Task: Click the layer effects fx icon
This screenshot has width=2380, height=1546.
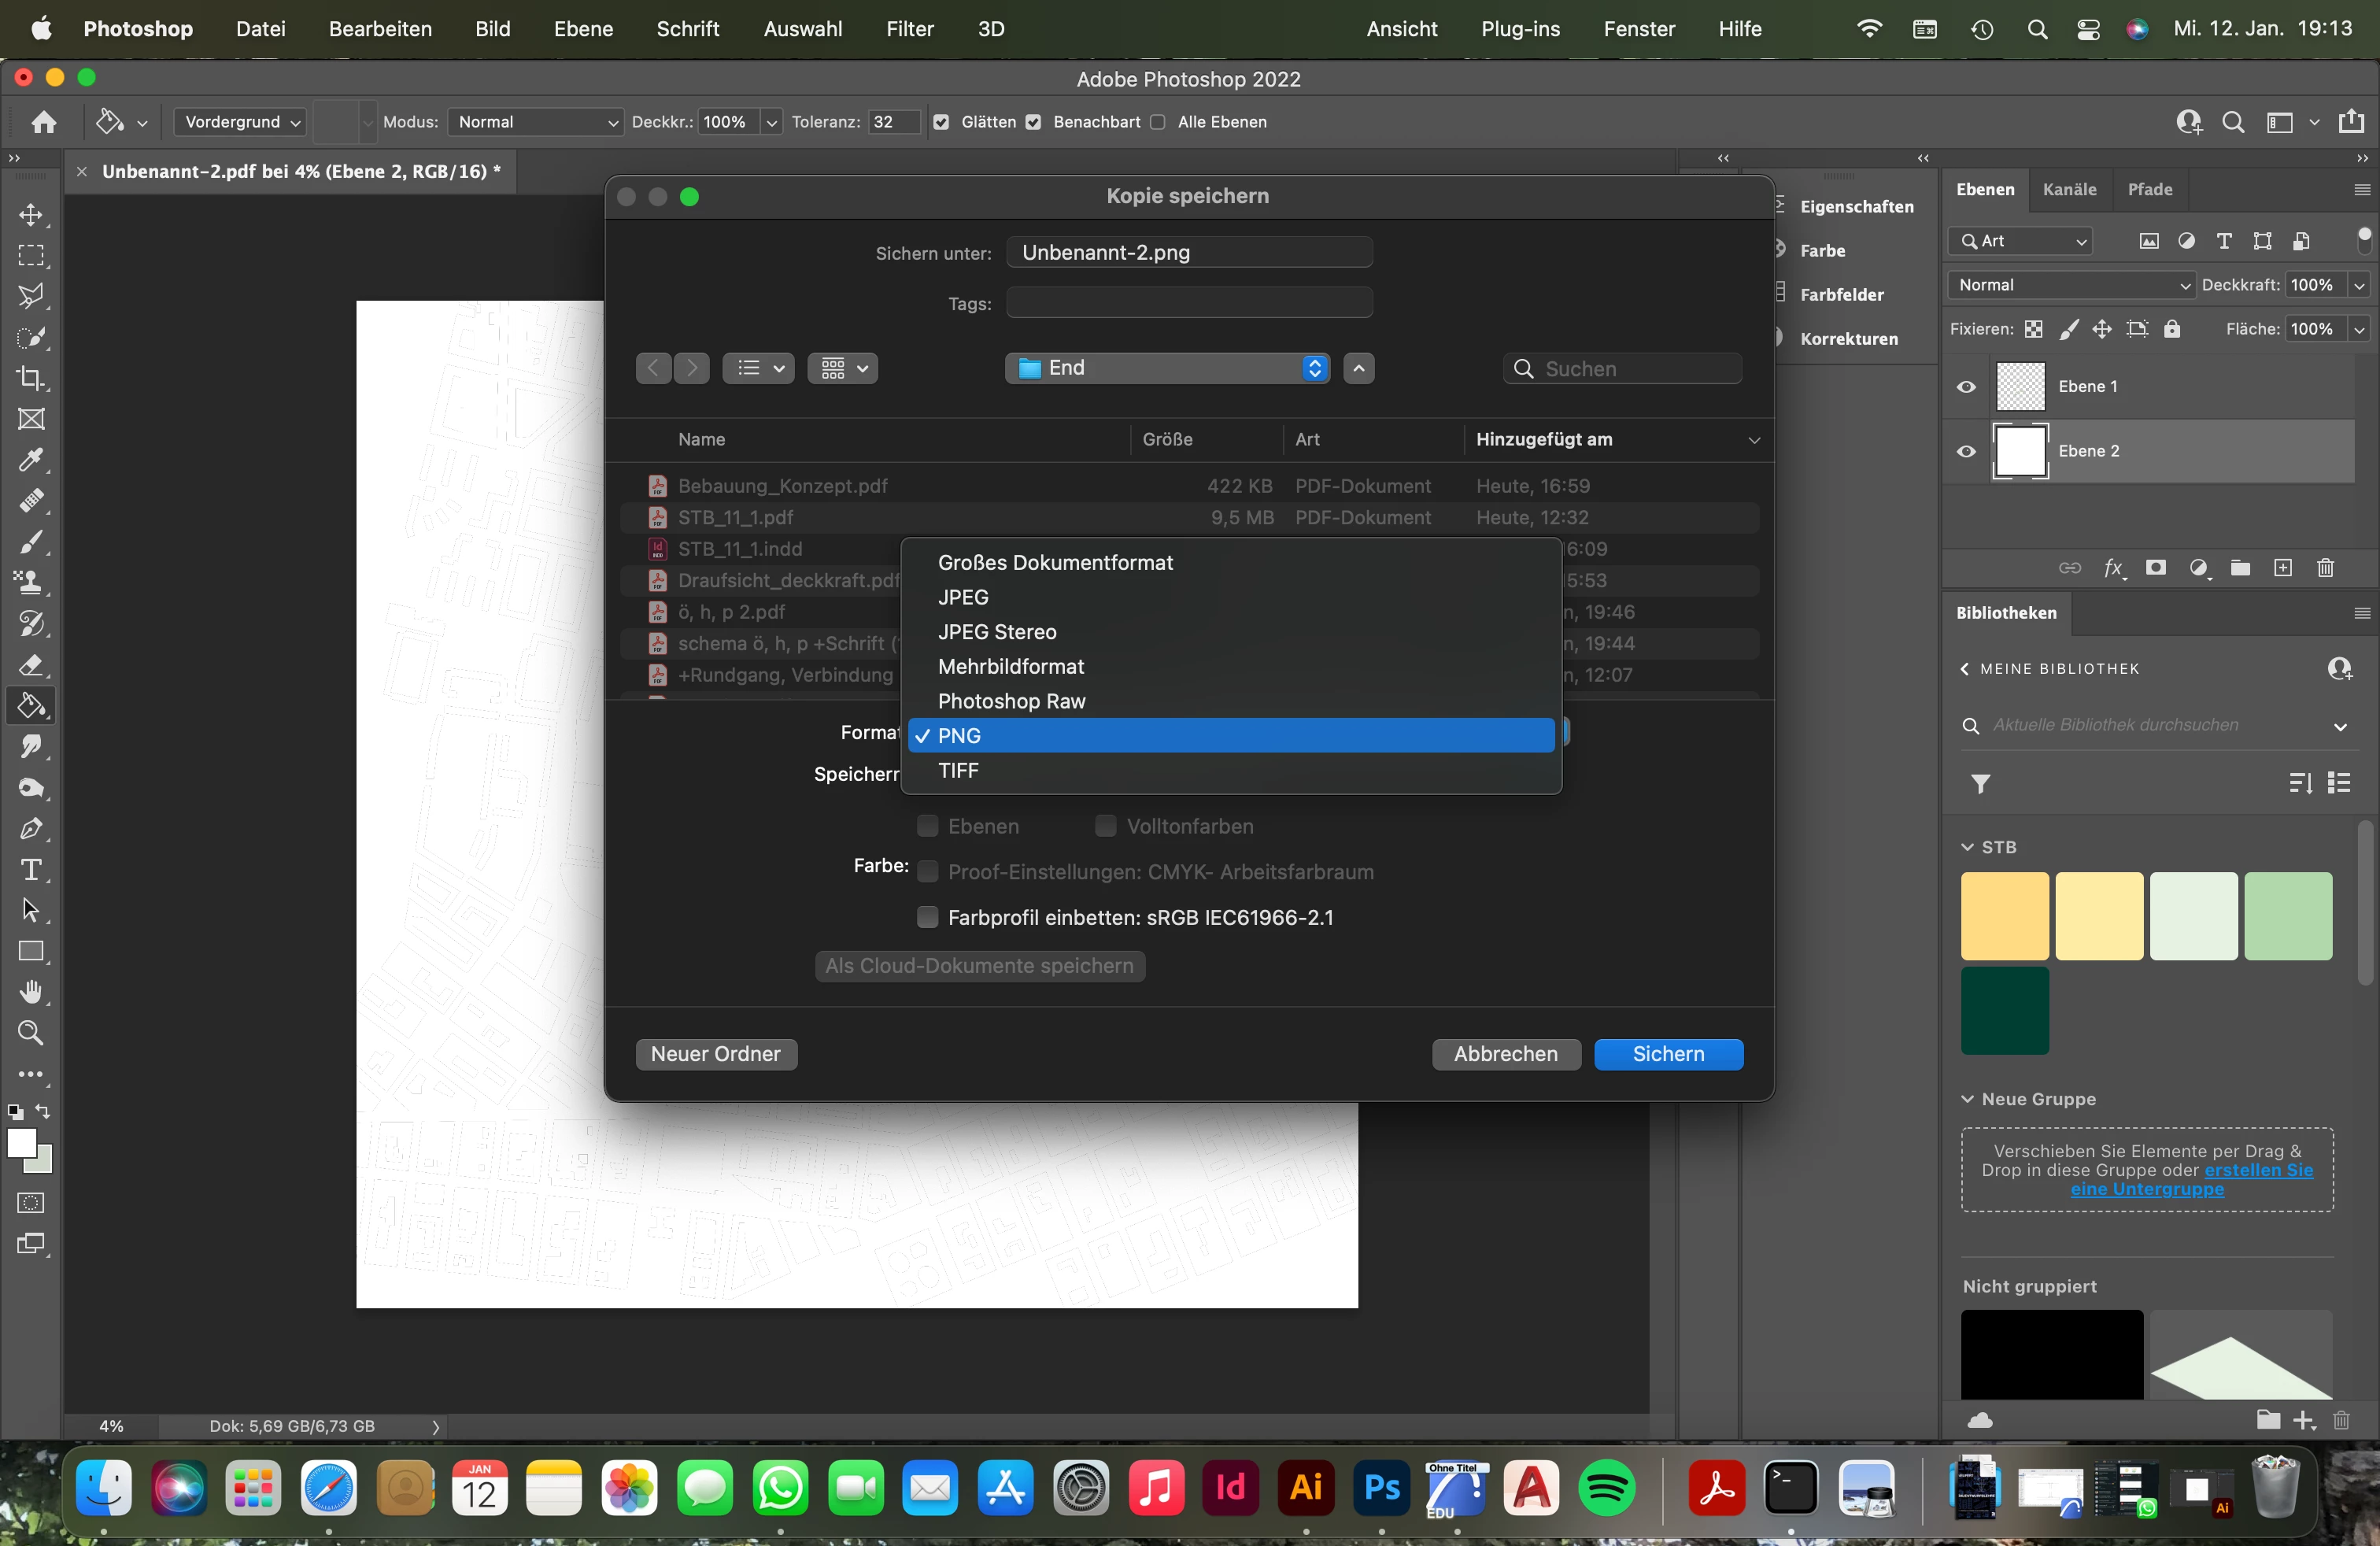Action: click(2113, 568)
